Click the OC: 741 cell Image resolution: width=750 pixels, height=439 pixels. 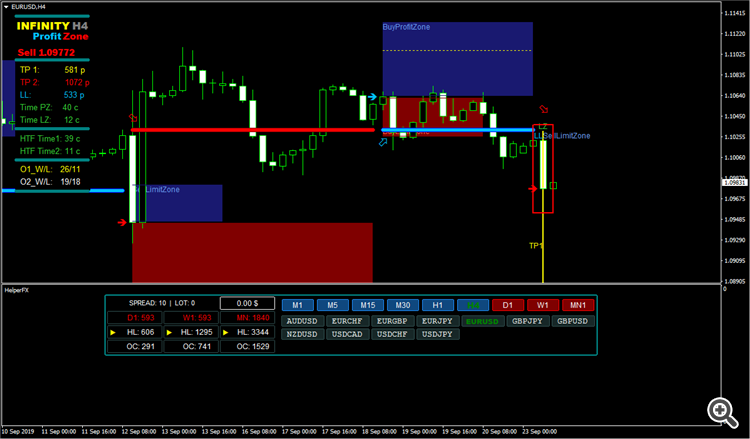tap(191, 347)
